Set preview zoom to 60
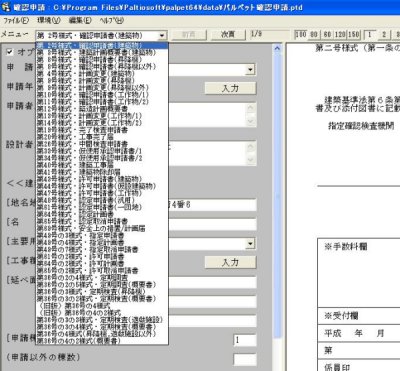Image resolution: width=400 pixels, height=371 pixels. tap(327, 34)
